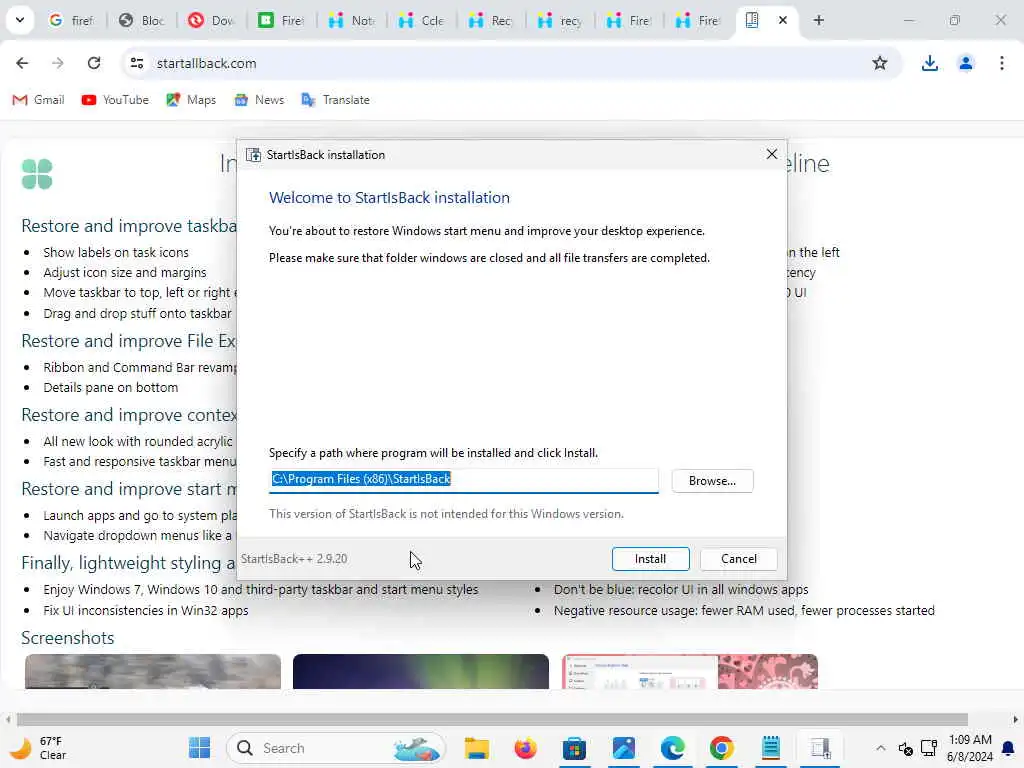1024x768 pixels.
Task: Go back in Chrome history
Action: 22,63
